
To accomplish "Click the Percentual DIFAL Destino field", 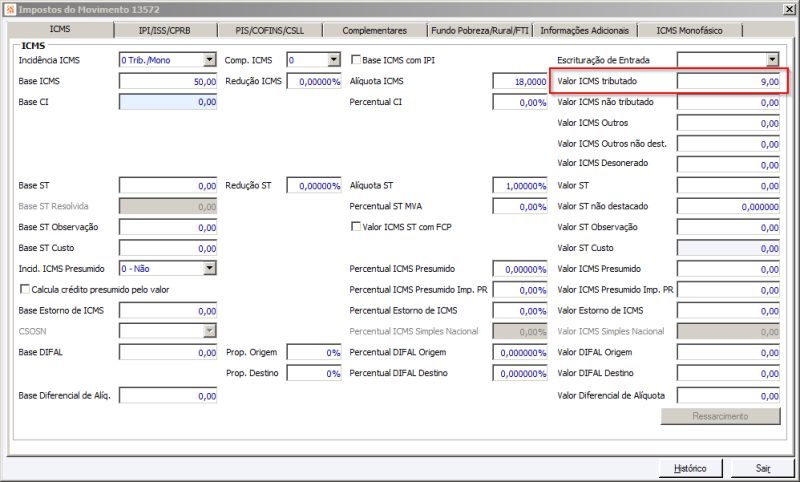I will pyautogui.click(x=520, y=373).
